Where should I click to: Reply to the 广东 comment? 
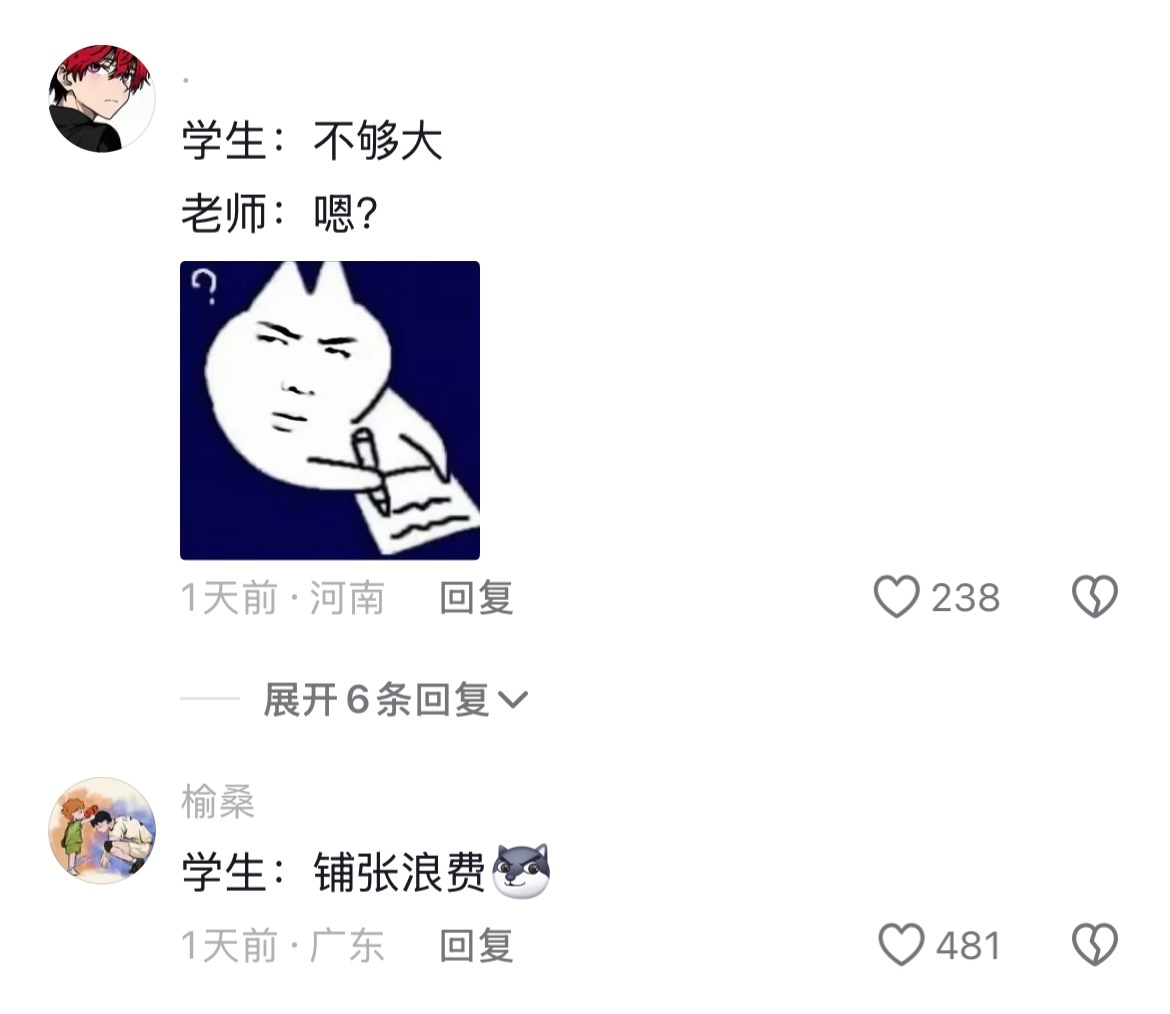476,945
